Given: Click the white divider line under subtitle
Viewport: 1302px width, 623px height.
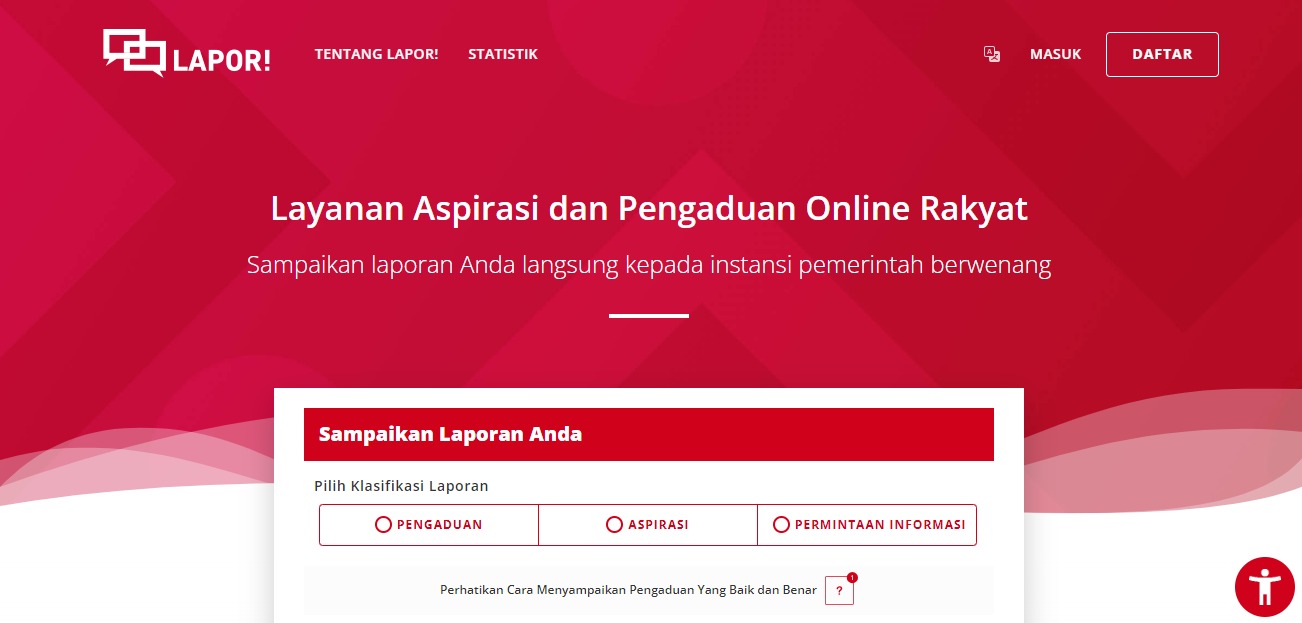Looking at the screenshot, I should tap(649, 316).
